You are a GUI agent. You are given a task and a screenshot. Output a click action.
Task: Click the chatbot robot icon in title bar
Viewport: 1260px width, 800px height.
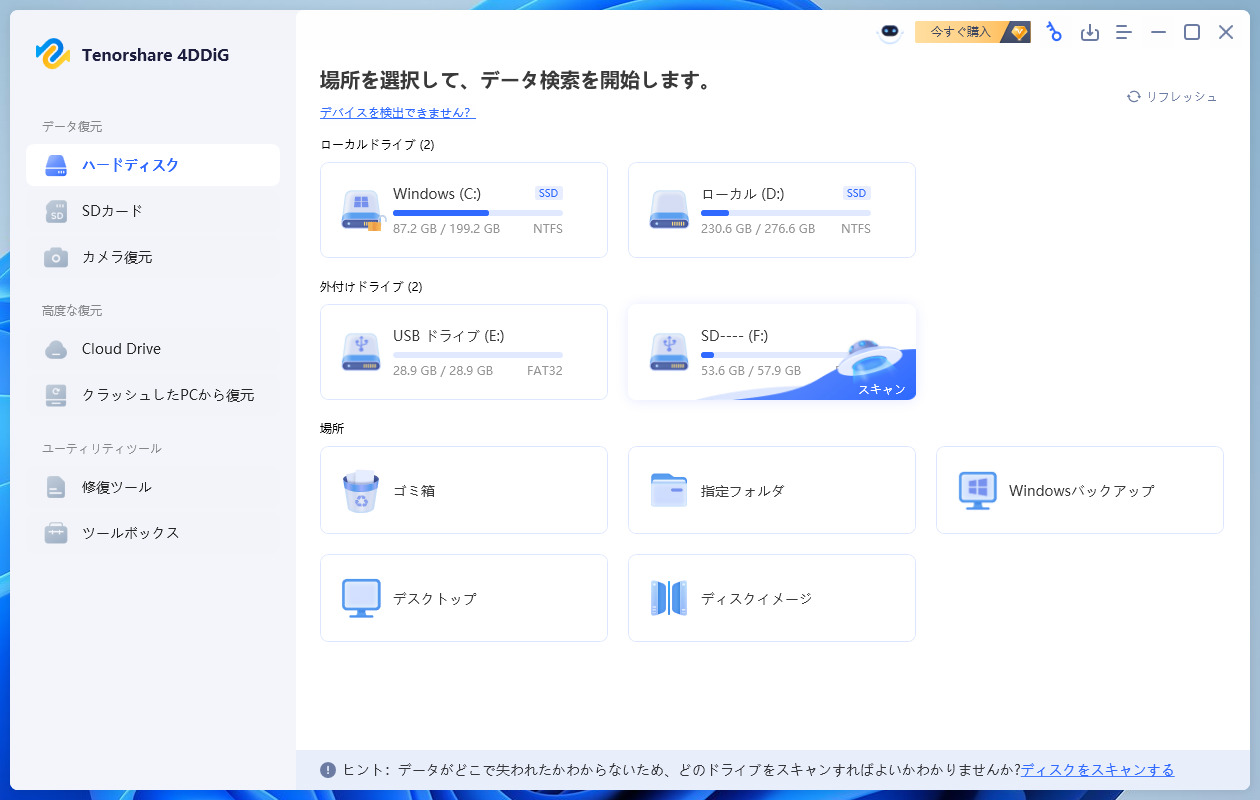(x=890, y=33)
